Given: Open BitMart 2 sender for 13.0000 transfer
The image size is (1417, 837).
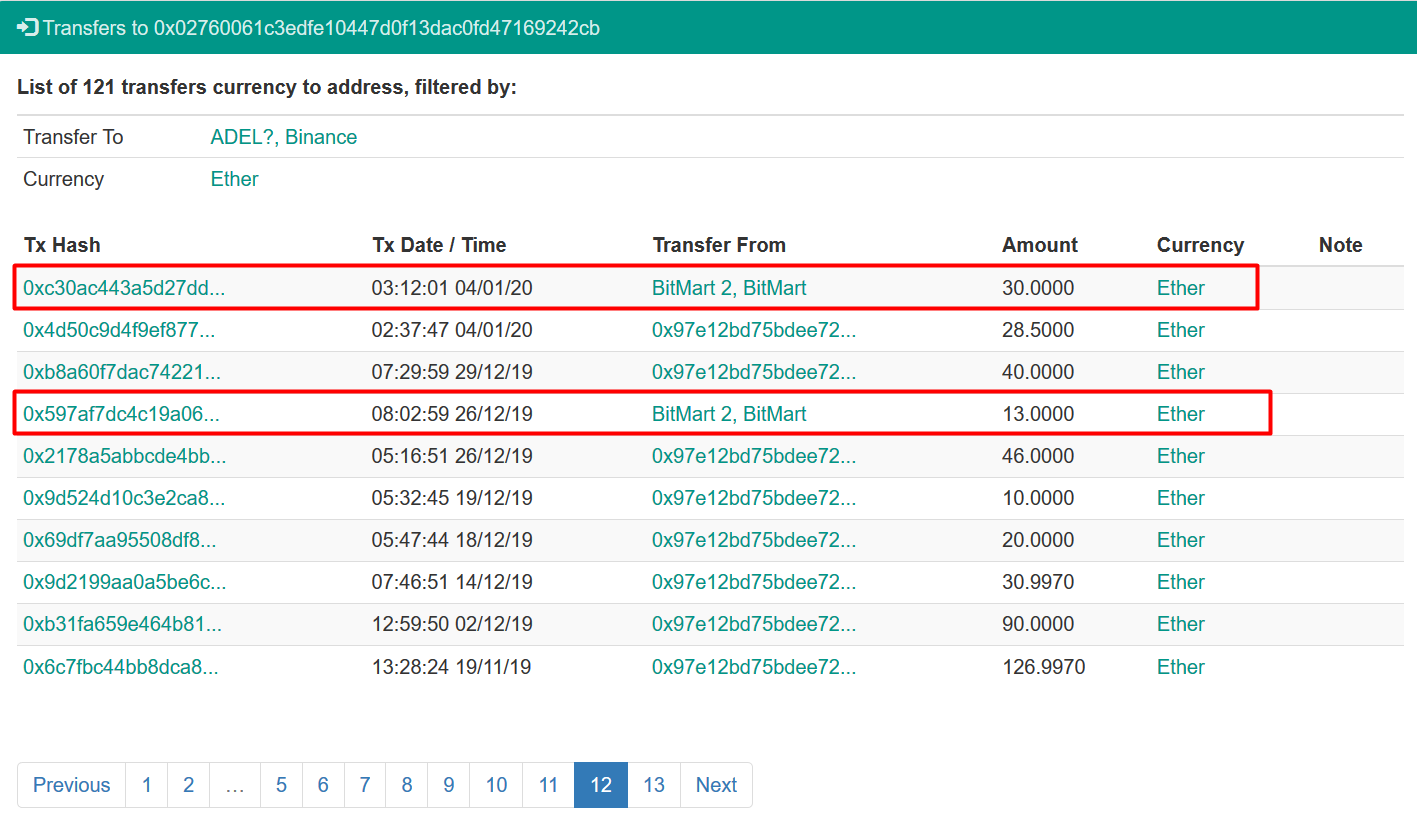Looking at the screenshot, I should coord(729,414).
